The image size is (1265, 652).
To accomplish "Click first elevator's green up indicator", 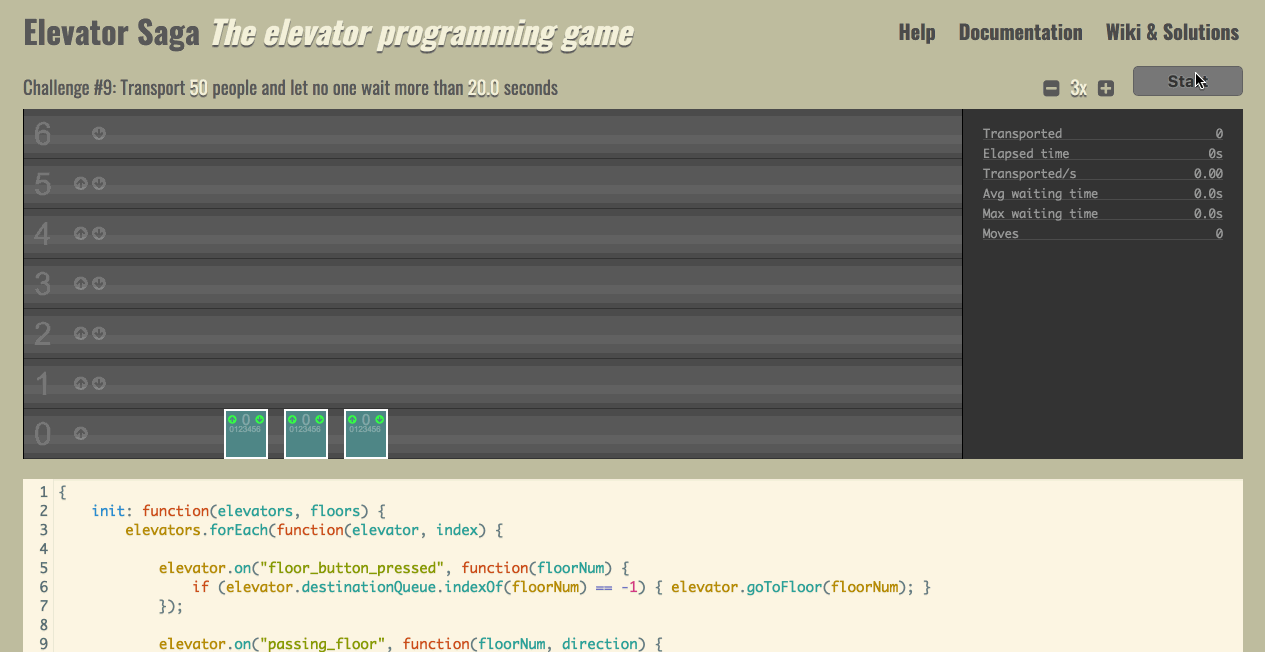I will click(x=232, y=419).
